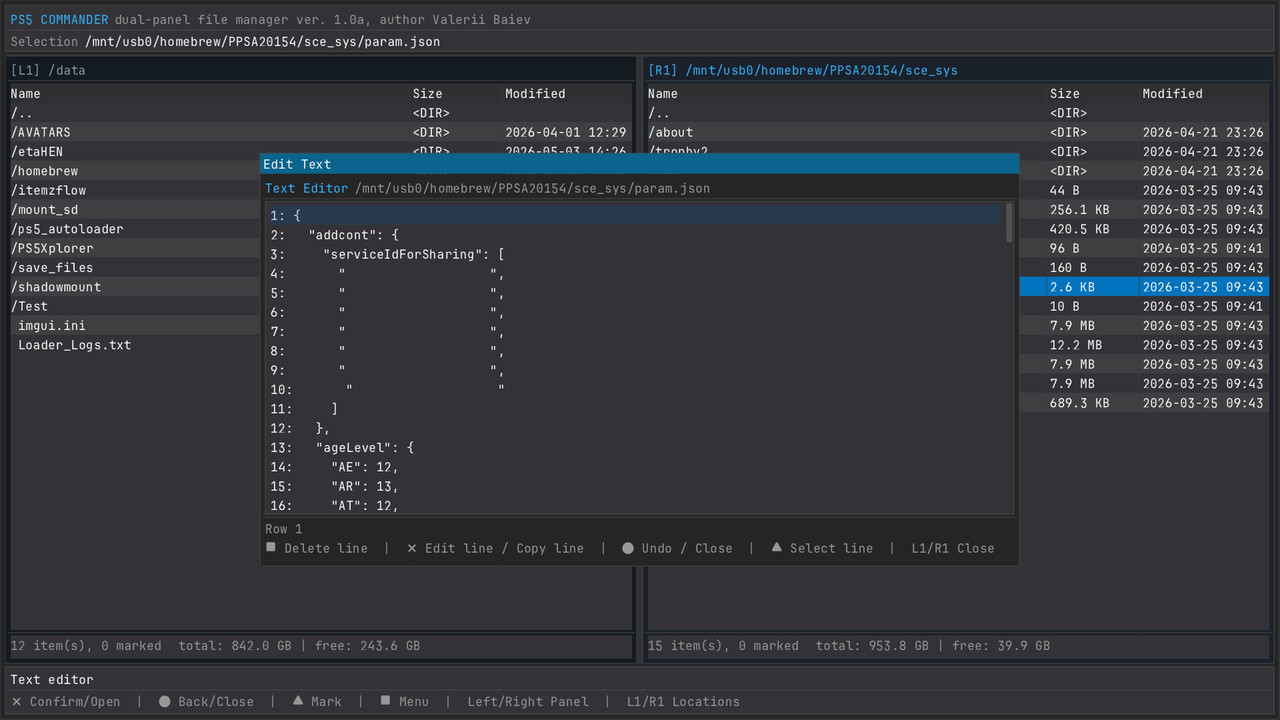Click the Edit Text dialog title bar
This screenshot has width=1280, height=720.
[x=640, y=164]
